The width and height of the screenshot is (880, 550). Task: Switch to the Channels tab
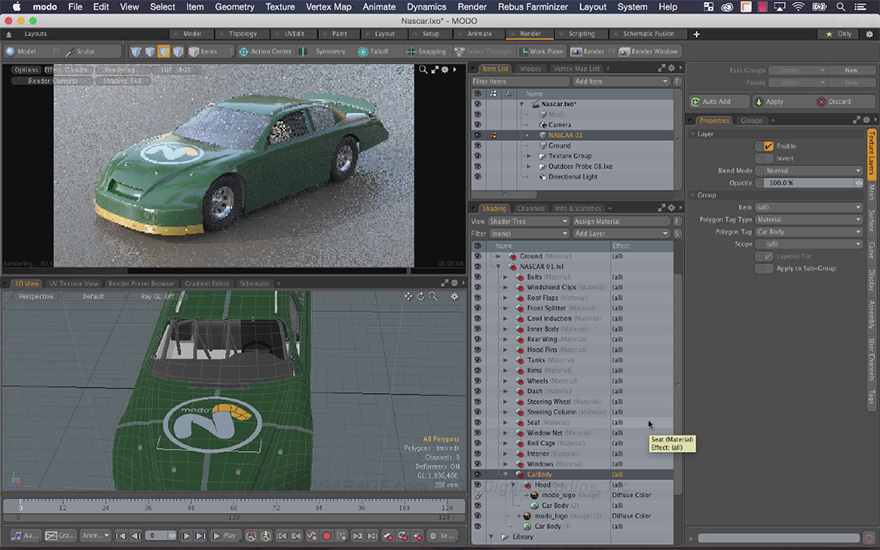(530, 208)
